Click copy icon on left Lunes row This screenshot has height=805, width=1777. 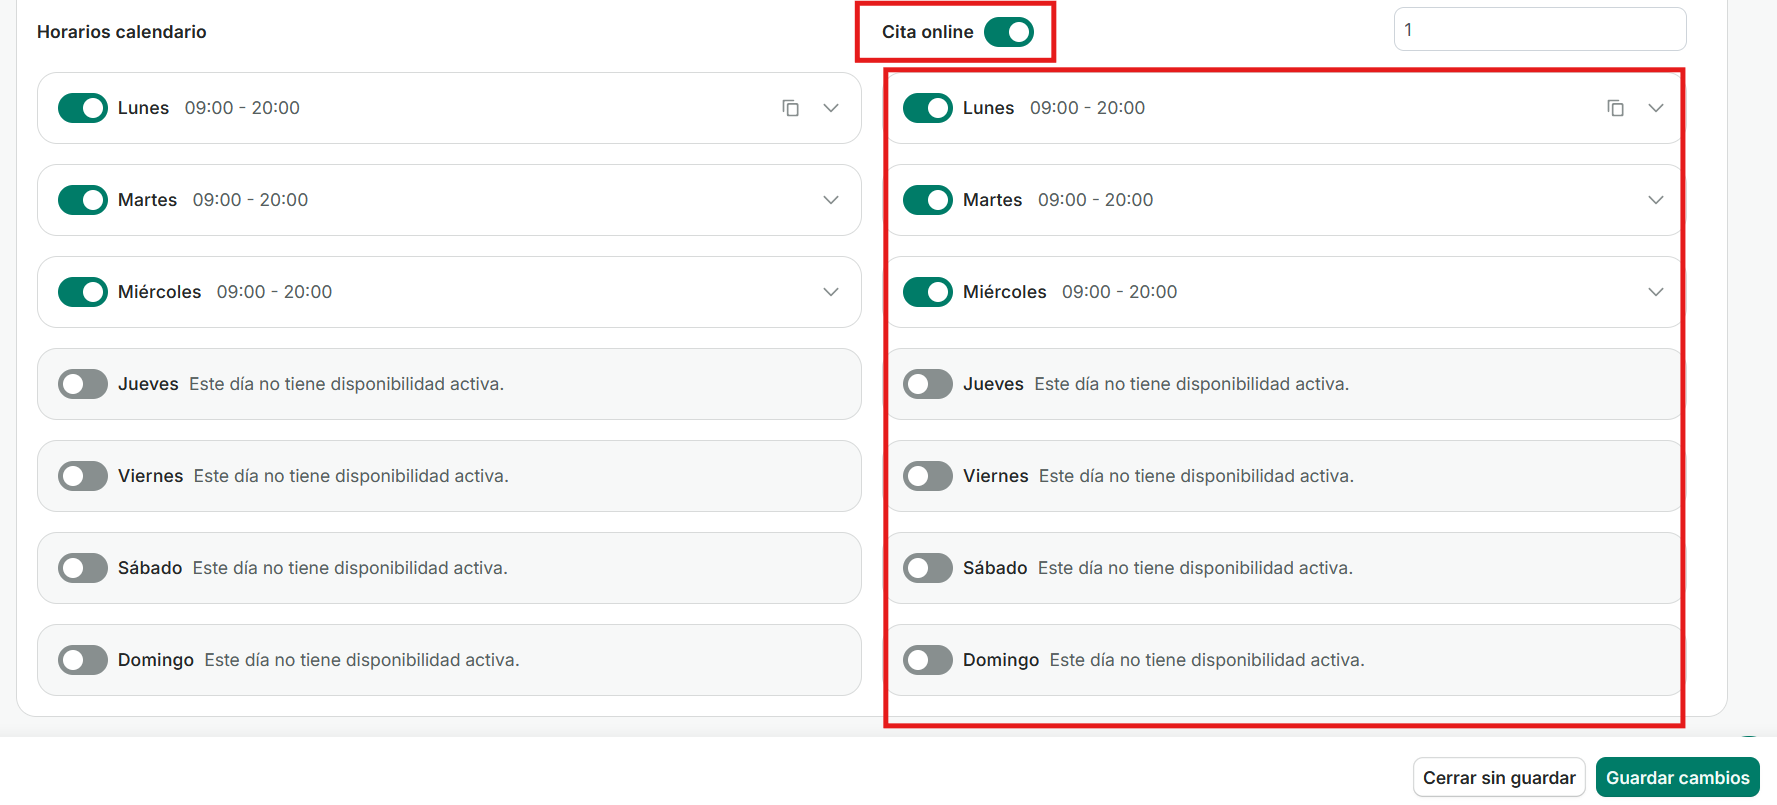point(790,108)
